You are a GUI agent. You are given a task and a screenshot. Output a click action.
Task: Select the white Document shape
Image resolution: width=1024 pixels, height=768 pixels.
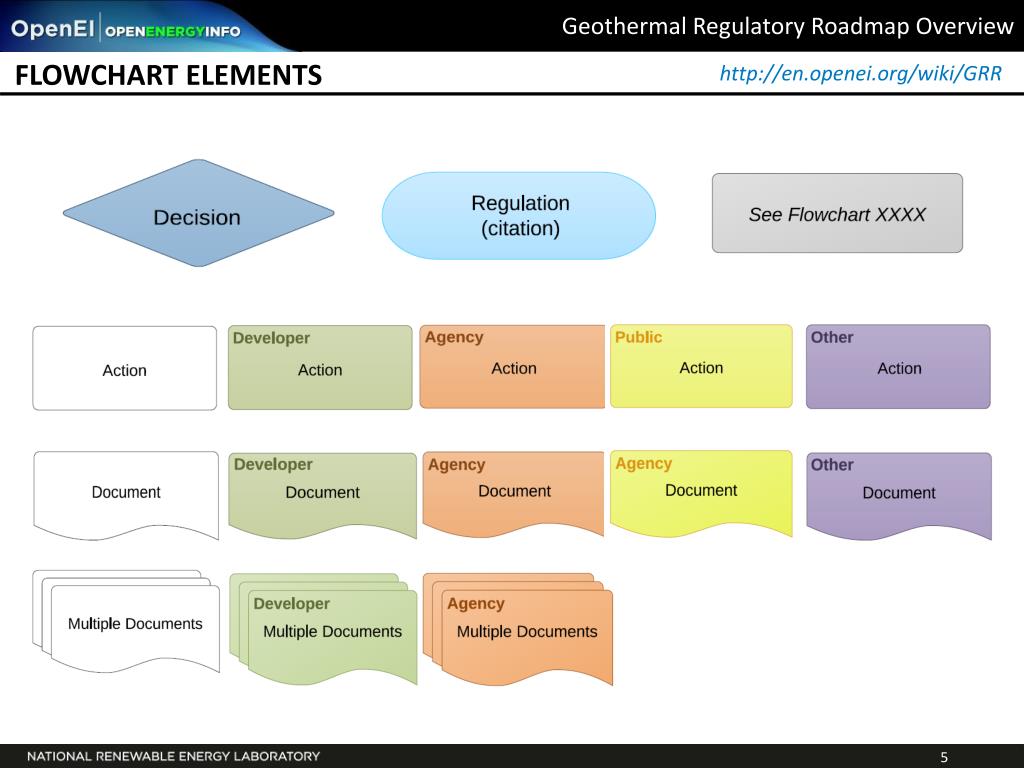pyautogui.click(x=126, y=495)
